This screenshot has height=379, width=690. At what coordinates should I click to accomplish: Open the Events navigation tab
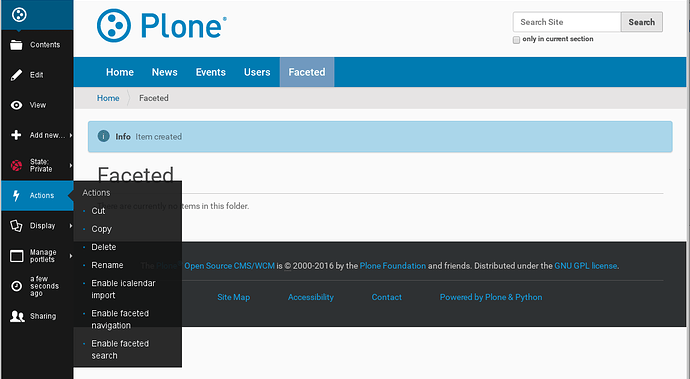click(211, 72)
